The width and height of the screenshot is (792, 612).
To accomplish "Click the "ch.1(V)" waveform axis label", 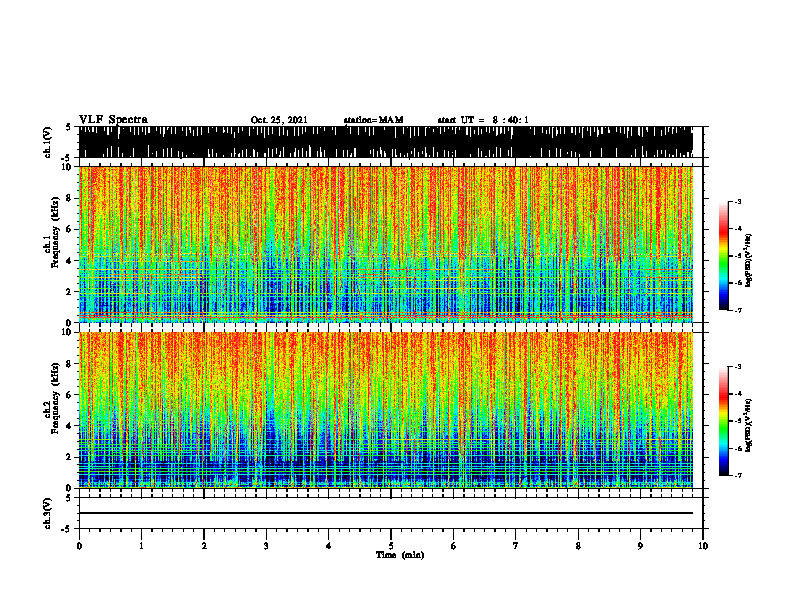I will 48,142.
